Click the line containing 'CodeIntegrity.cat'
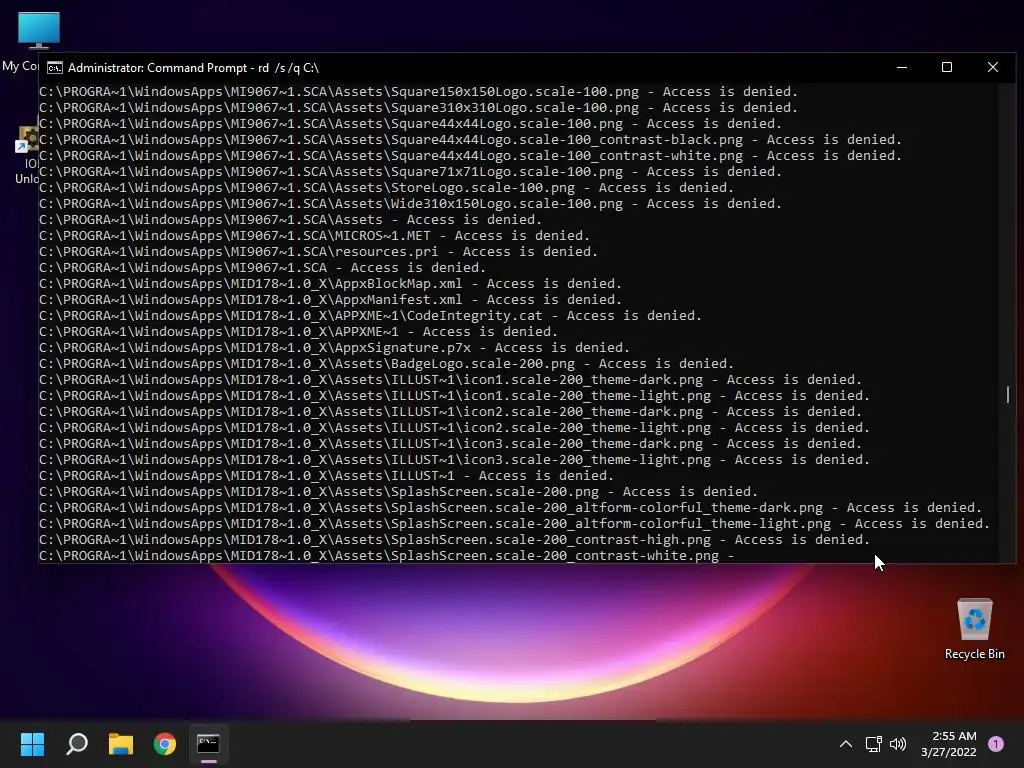This screenshot has height=768, width=1024. 370,315
